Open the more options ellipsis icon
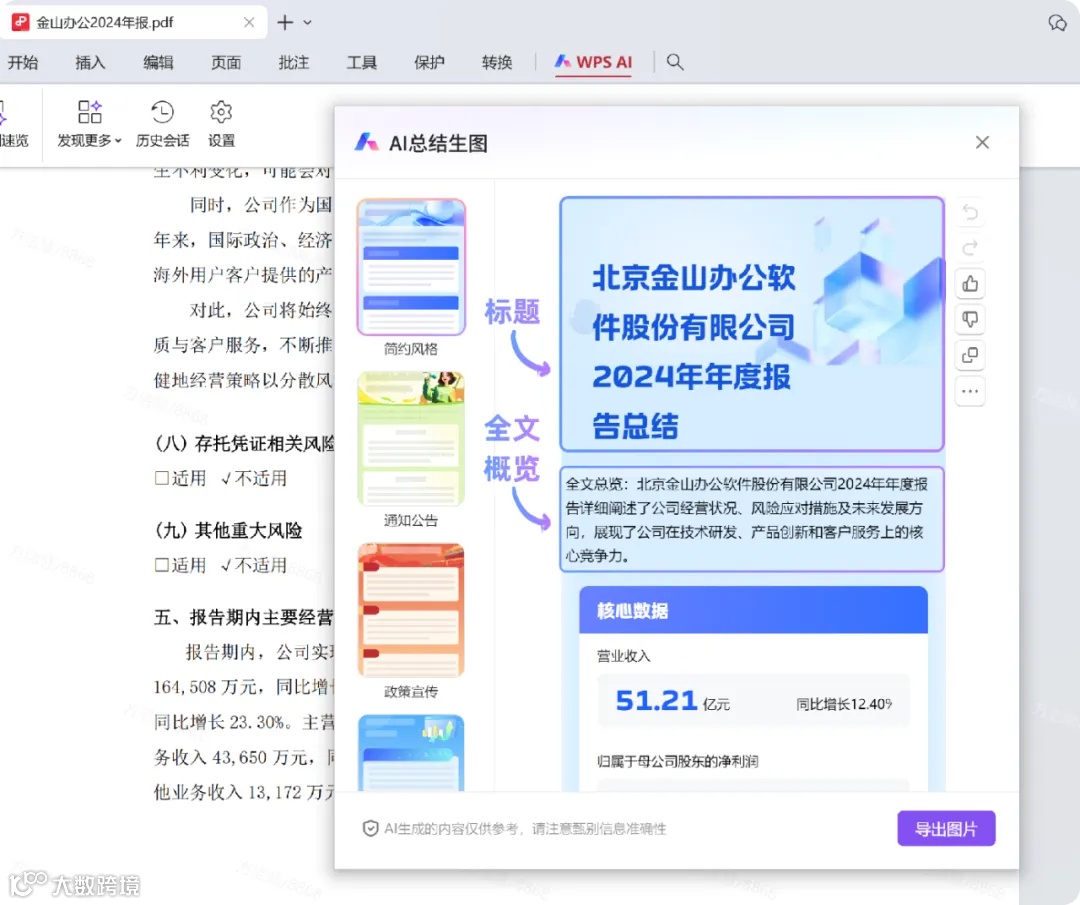The width and height of the screenshot is (1080, 905). [x=970, y=391]
